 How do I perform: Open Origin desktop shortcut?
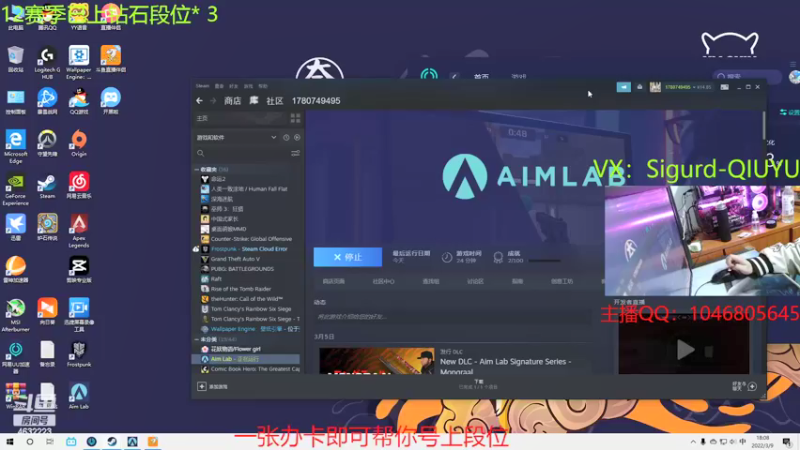pyautogui.click(x=79, y=143)
